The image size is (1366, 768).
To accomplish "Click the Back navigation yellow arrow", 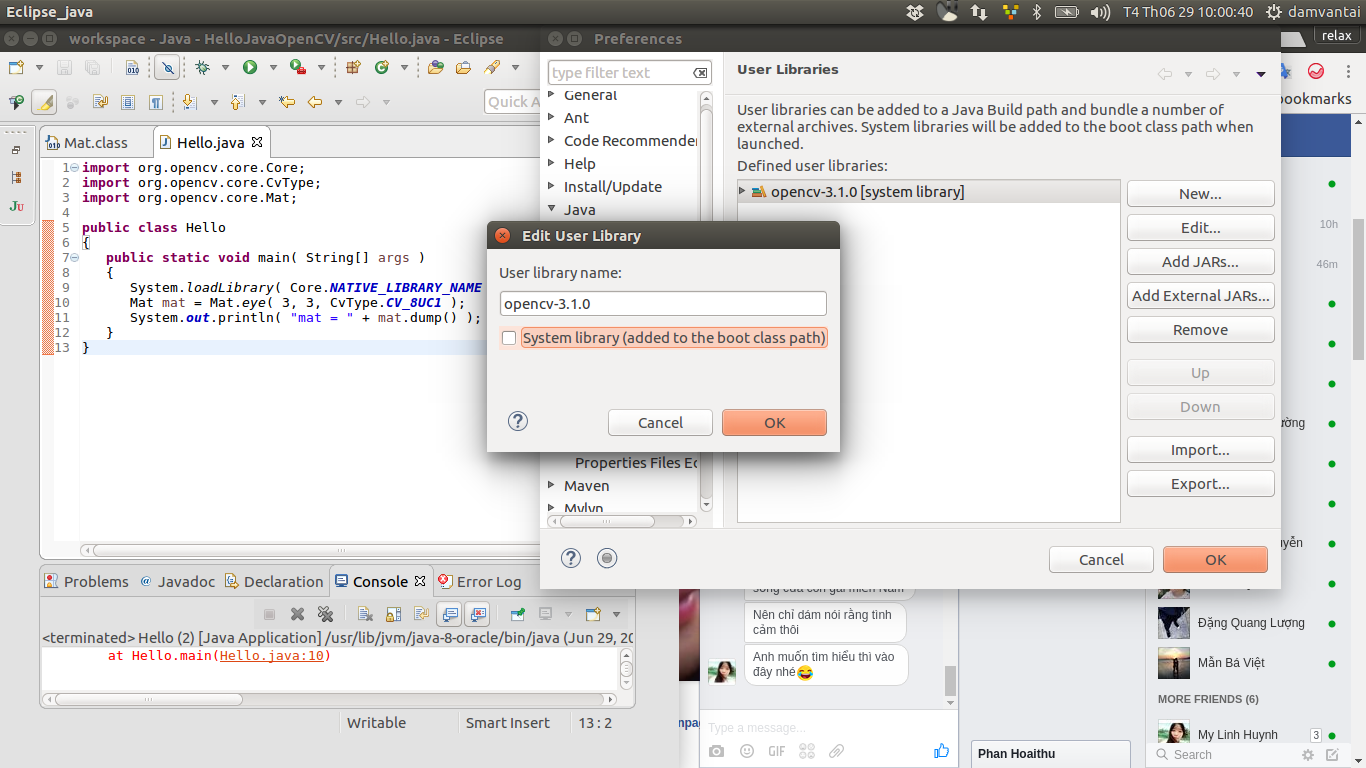I will point(315,102).
